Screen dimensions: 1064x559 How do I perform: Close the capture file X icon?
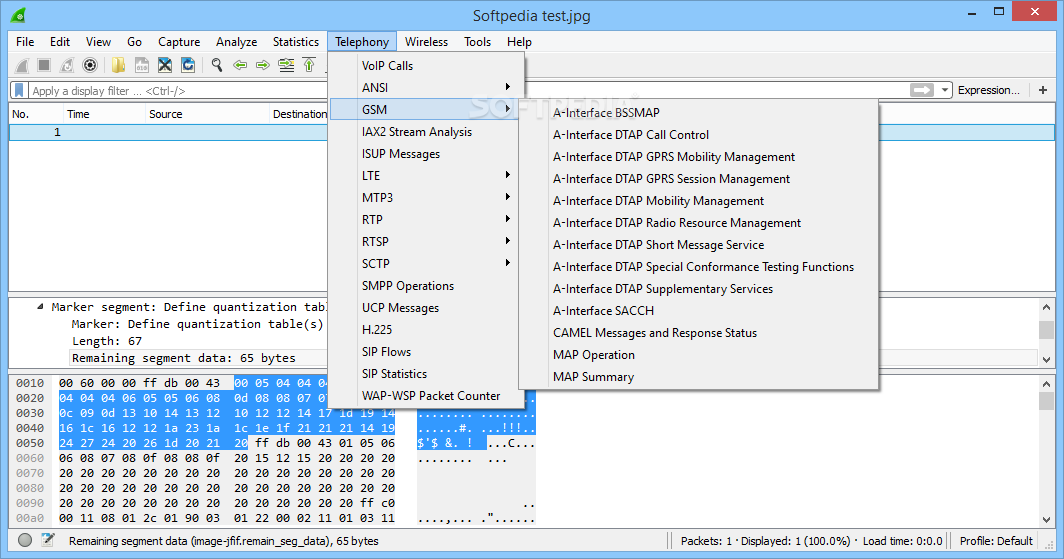pos(165,65)
